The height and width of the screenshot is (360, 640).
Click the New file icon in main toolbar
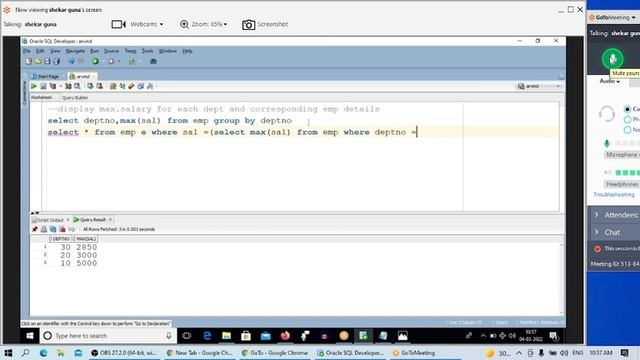pos(29,61)
